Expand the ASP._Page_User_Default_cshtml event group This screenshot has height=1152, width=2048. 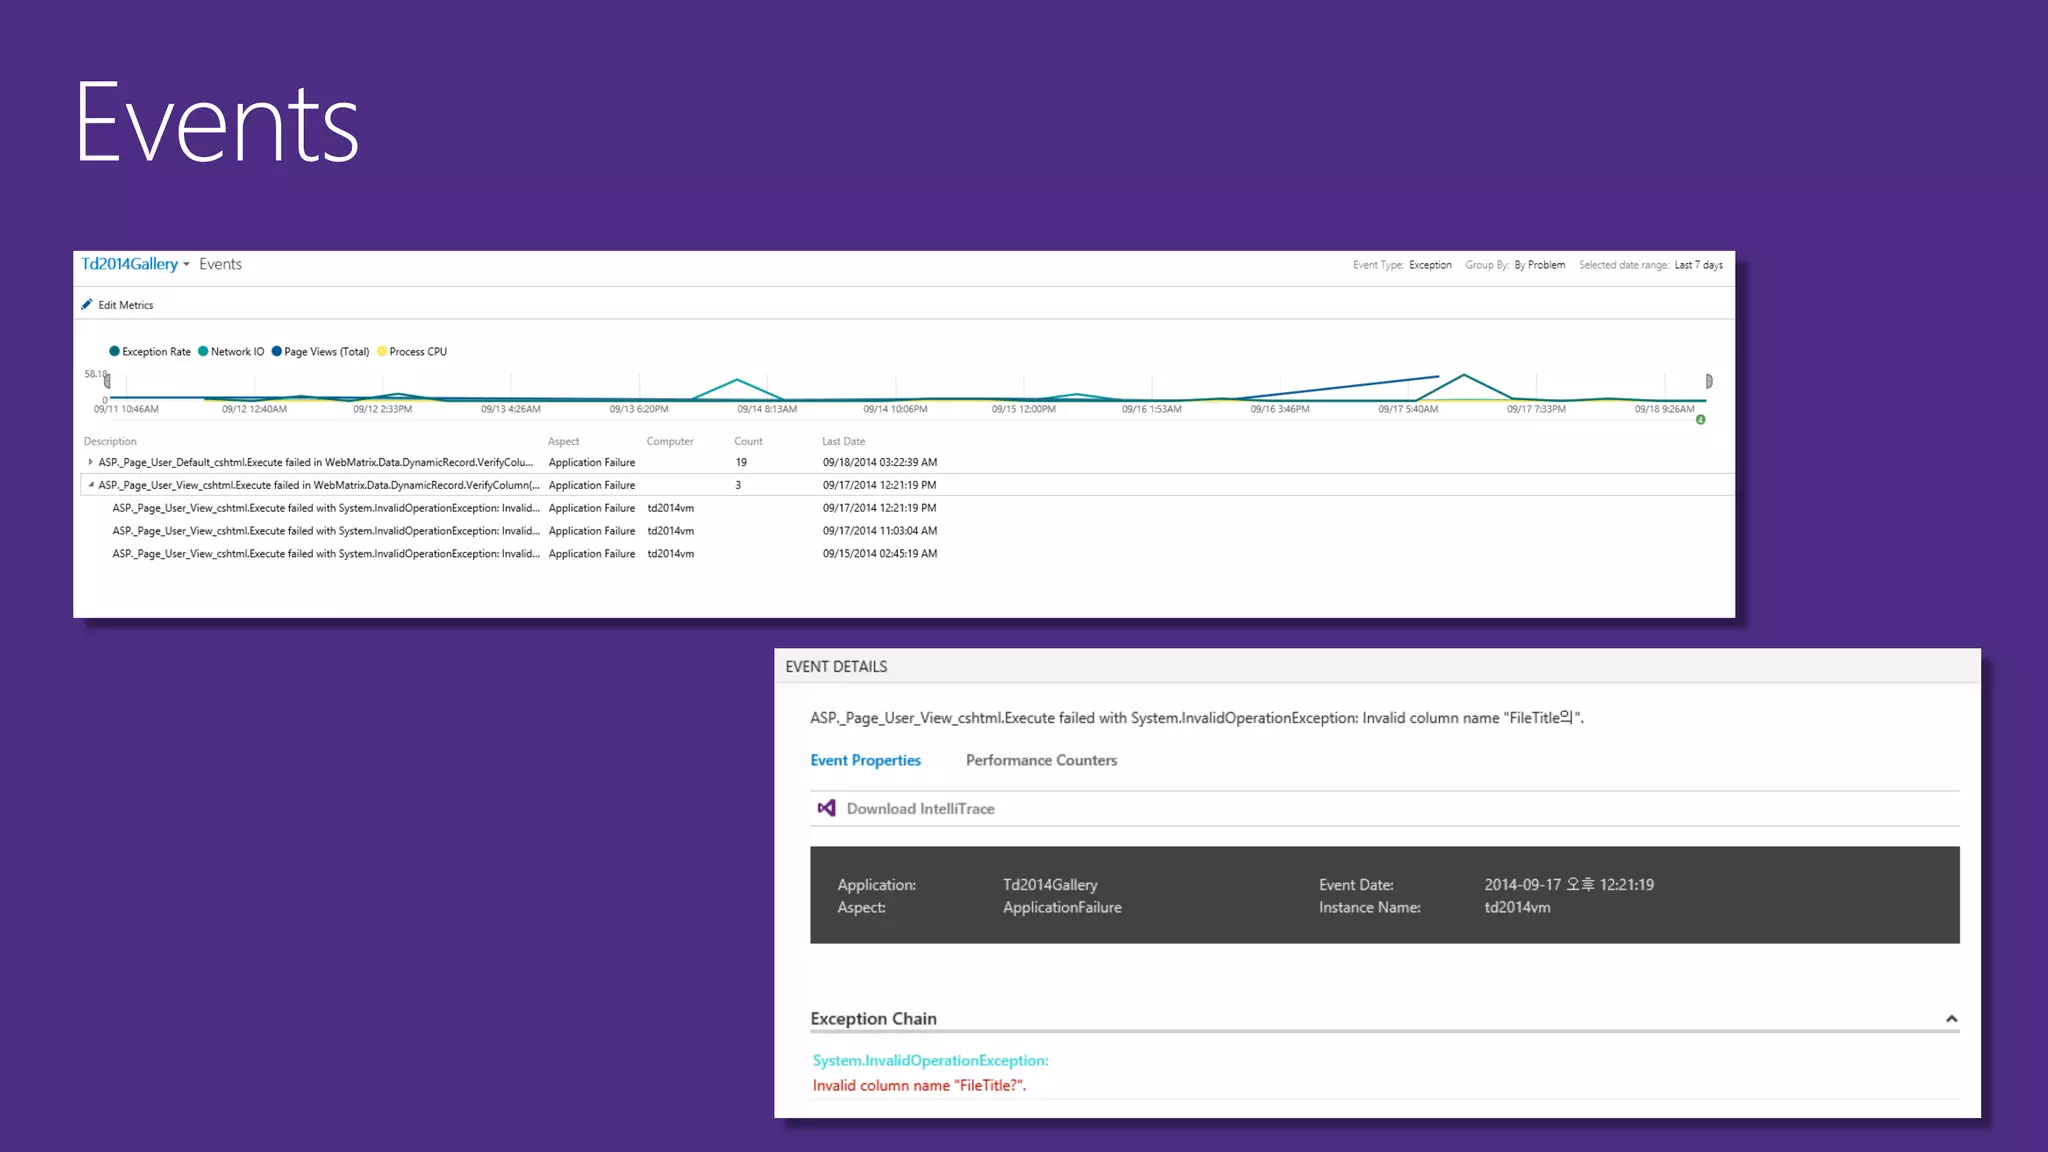click(91, 462)
